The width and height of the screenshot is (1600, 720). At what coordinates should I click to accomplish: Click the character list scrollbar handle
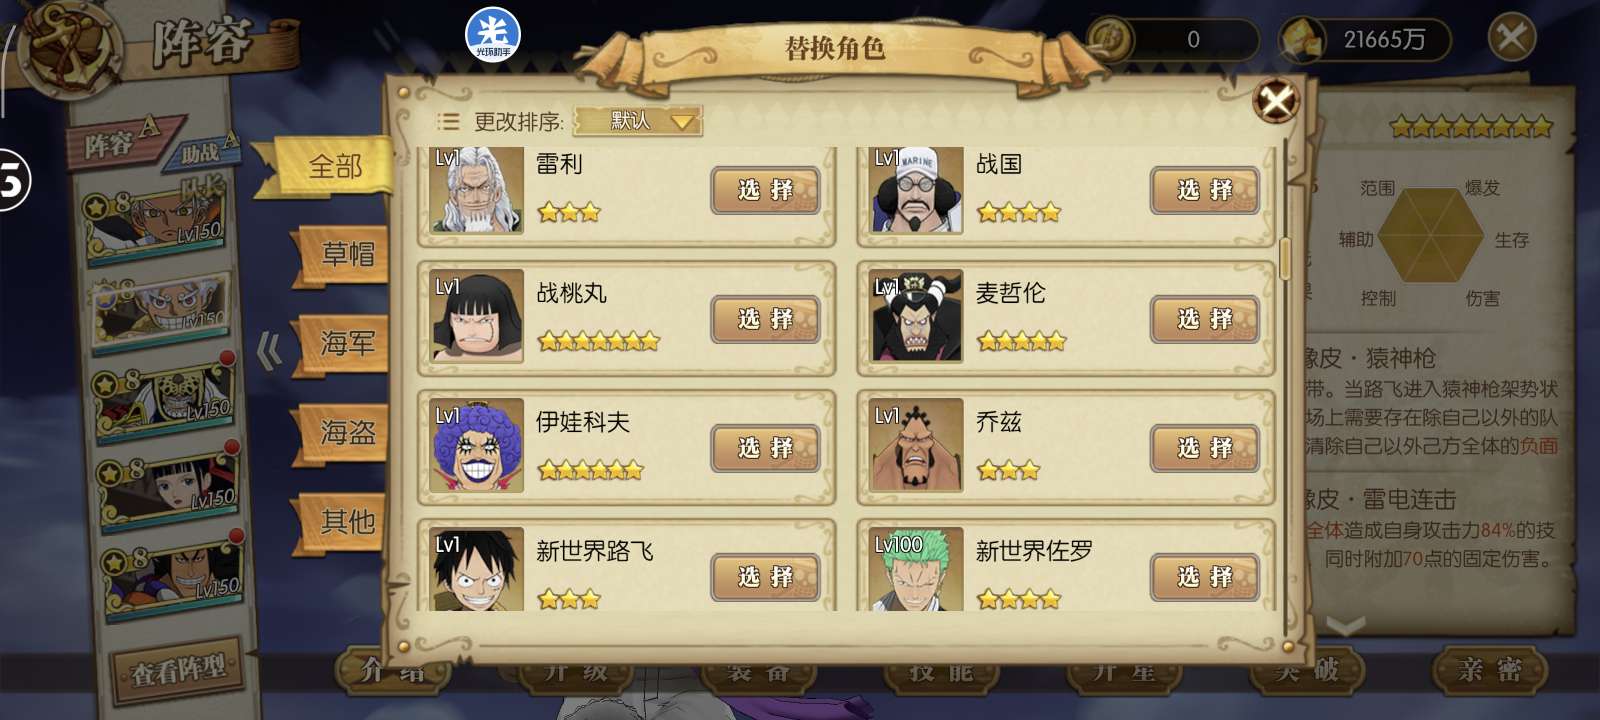[1285, 258]
